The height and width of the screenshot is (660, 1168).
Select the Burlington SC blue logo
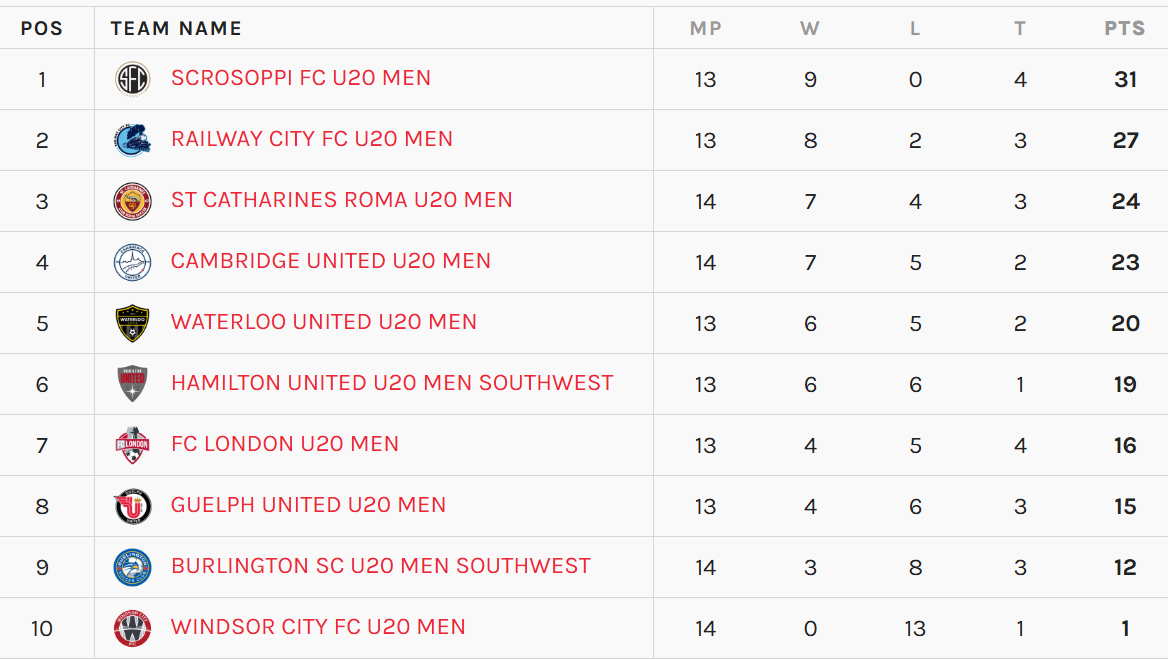click(133, 568)
